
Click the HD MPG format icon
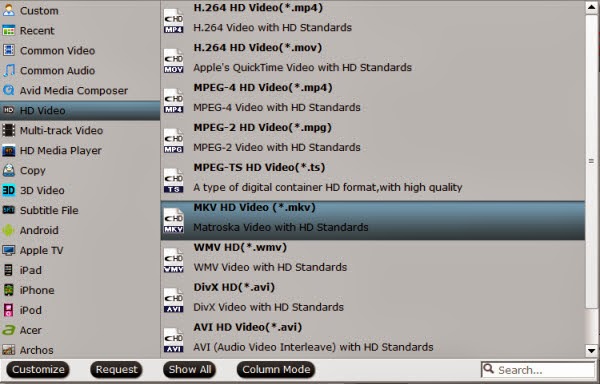tap(174, 141)
